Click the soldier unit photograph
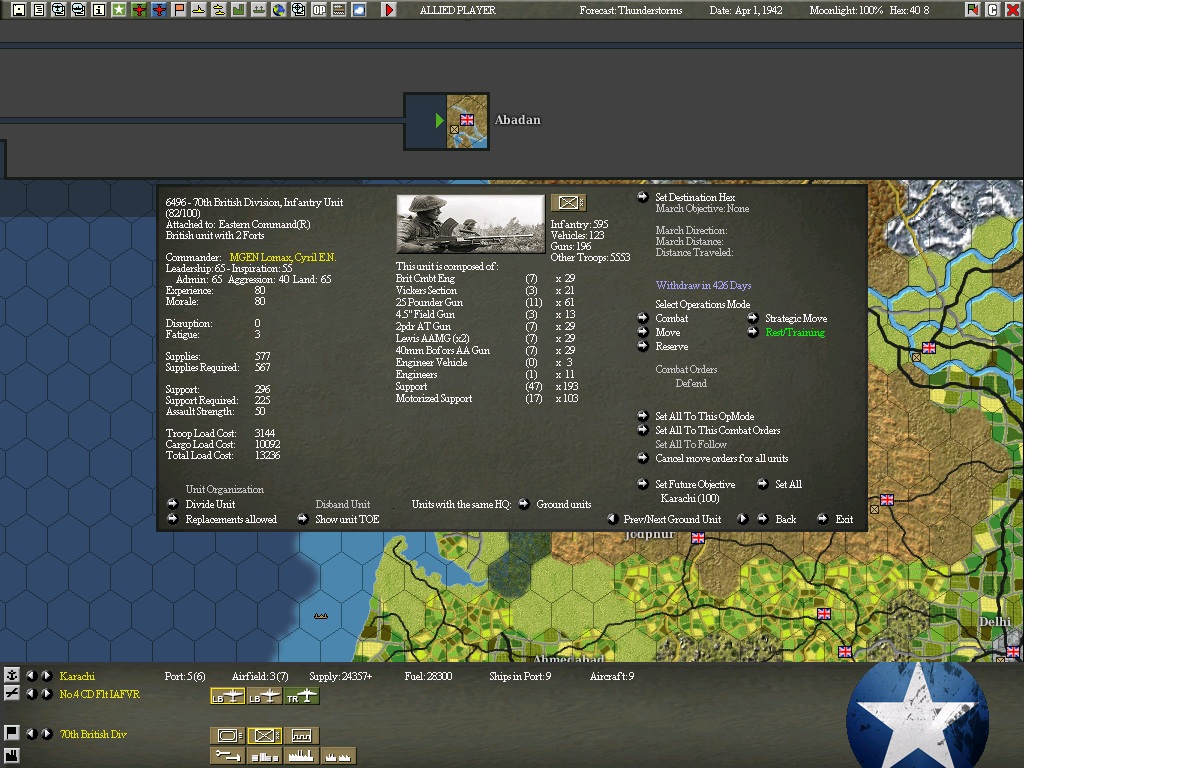 pos(471,224)
